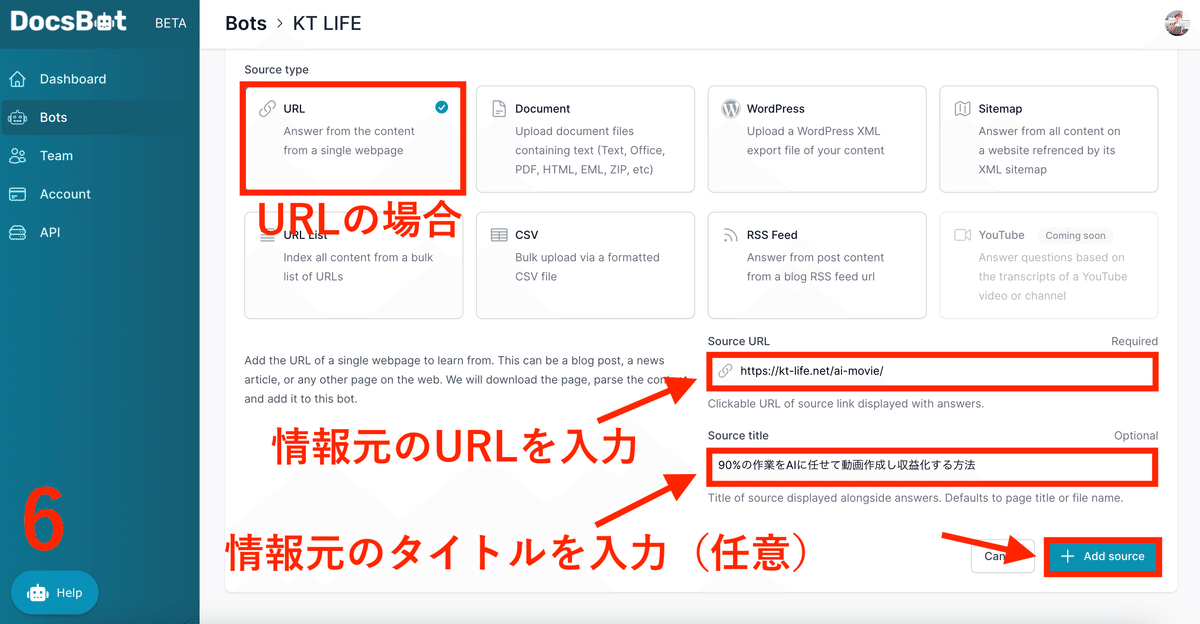Select the URL source type card
Viewport: 1200px width, 624px height.
[x=354, y=139]
